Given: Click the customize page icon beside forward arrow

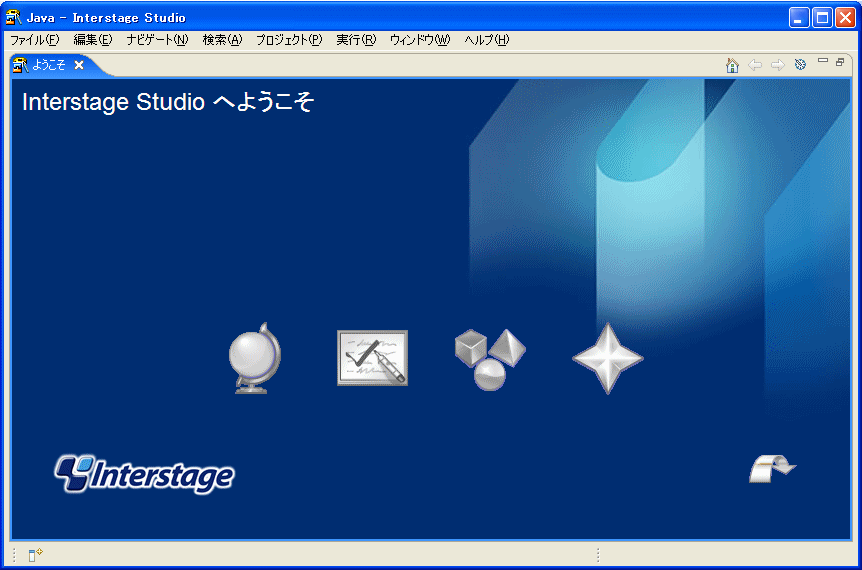Looking at the screenshot, I should [x=800, y=65].
